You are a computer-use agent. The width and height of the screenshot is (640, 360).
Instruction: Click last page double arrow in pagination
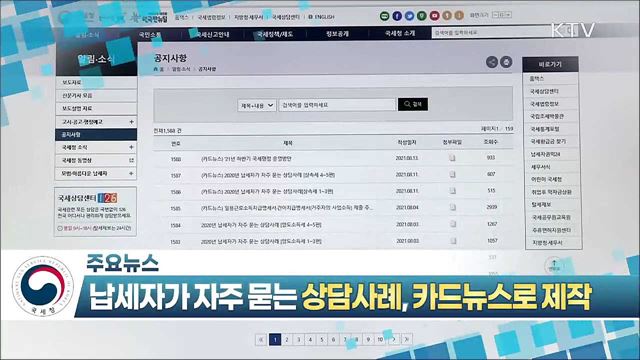tap(407, 339)
